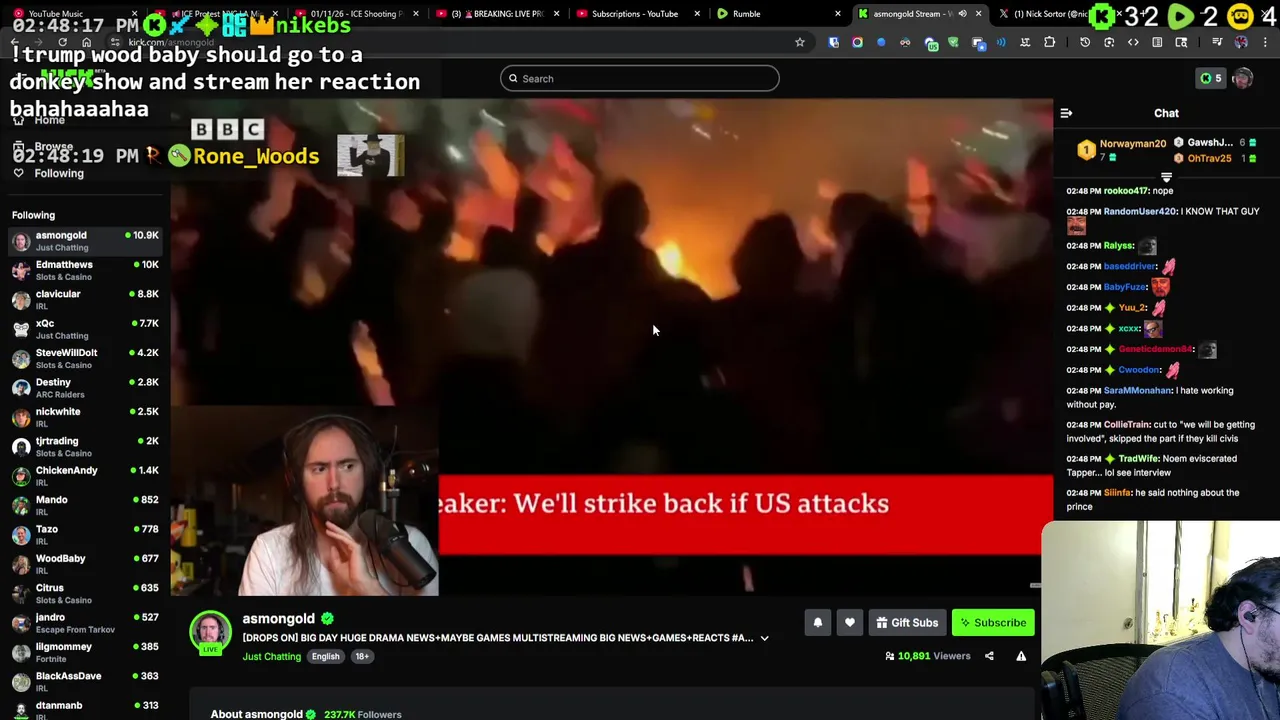Image resolution: width=1280 pixels, height=720 pixels.
Task: Click the Gift Subs button
Action: pyautogui.click(x=907, y=623)
